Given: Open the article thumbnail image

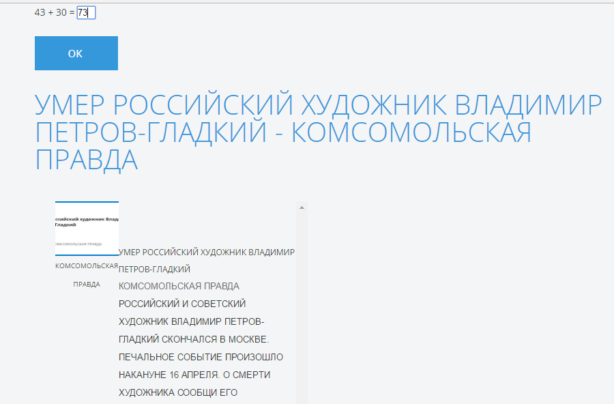Looking at the screenshot, I should click(x=87, y=228).
